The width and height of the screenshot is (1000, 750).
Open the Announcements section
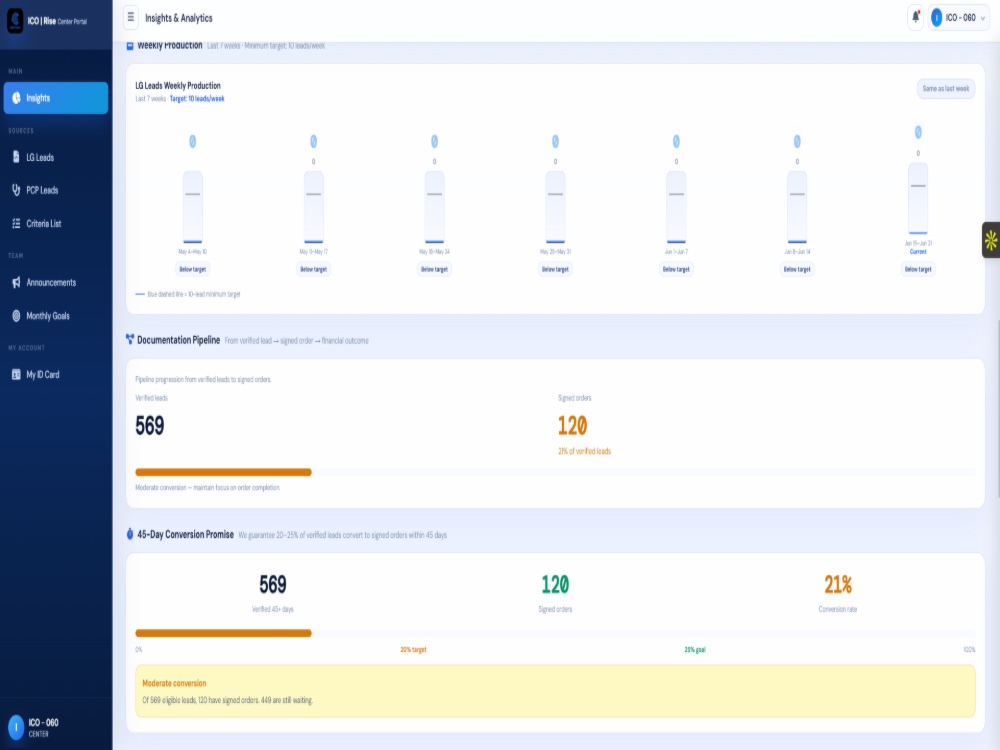[x=56, y=283]
